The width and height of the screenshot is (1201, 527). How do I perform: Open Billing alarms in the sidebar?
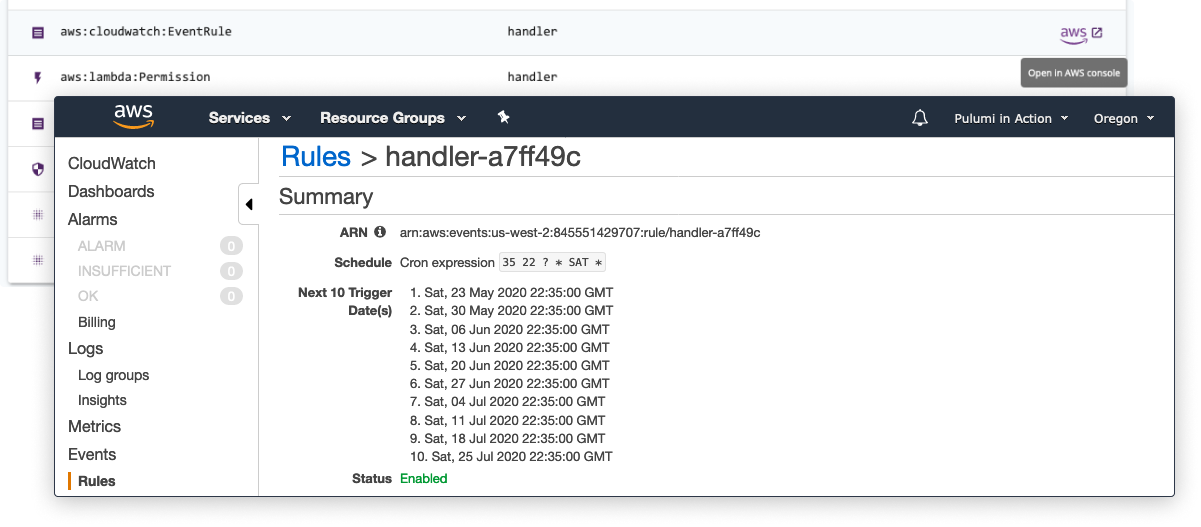click(97, 322)
